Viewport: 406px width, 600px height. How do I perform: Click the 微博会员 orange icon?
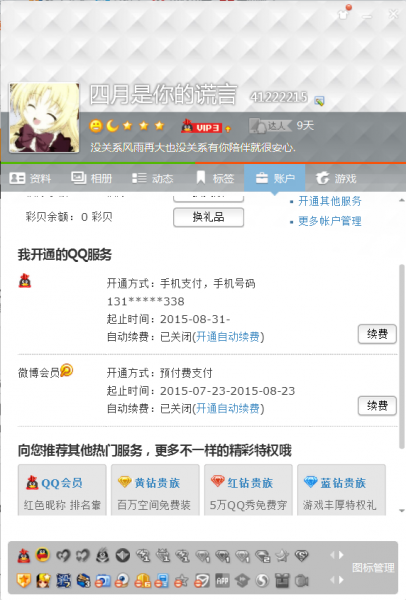click(x=67, y=370)
